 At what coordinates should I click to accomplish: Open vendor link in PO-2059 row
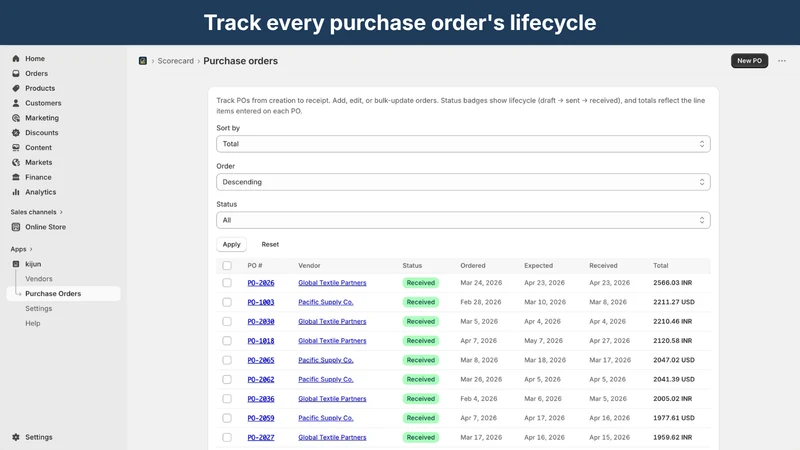326,418
